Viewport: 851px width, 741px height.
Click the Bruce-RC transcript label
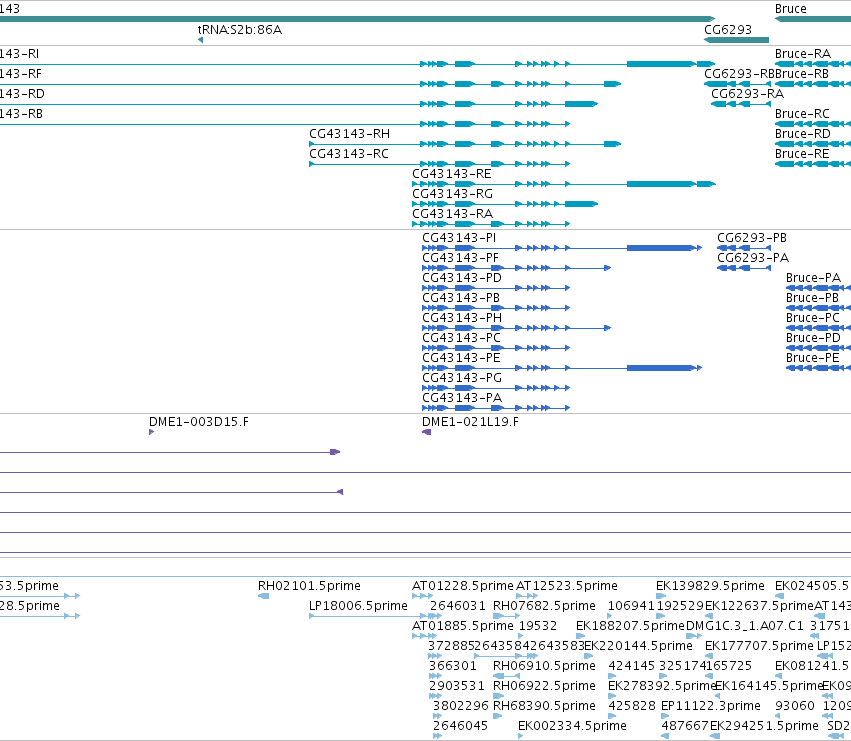point(802,114)
